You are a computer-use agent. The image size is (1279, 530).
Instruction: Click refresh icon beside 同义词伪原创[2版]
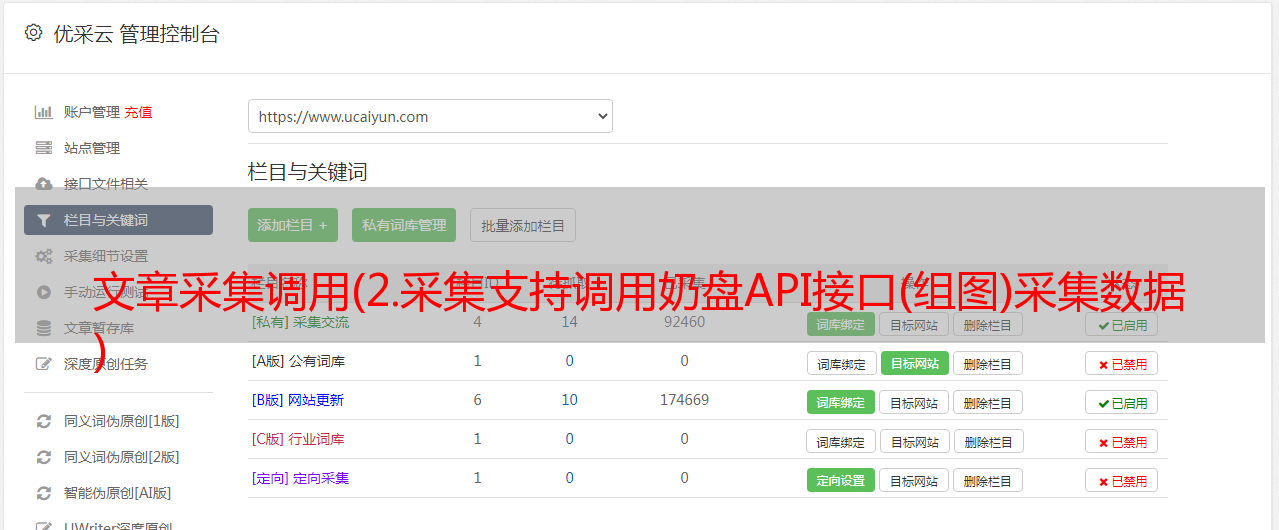(x=43, y=457)
